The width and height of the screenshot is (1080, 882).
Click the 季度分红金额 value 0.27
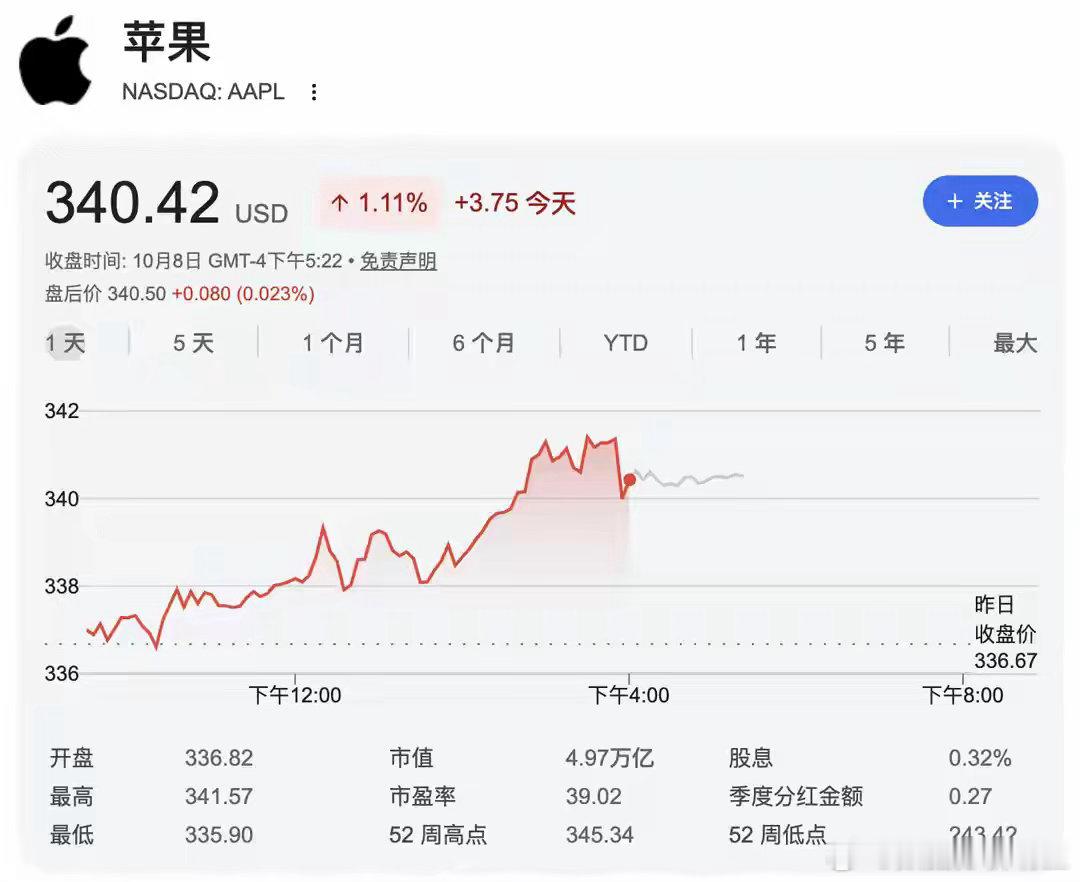coord(970,797)
